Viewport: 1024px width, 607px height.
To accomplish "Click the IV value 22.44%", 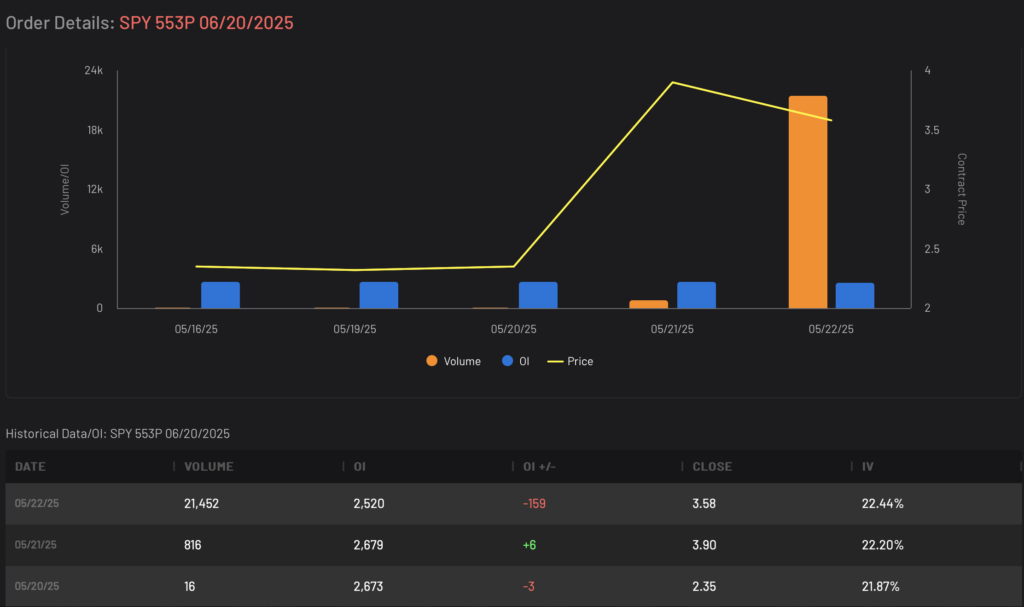I will click(882, 504).
